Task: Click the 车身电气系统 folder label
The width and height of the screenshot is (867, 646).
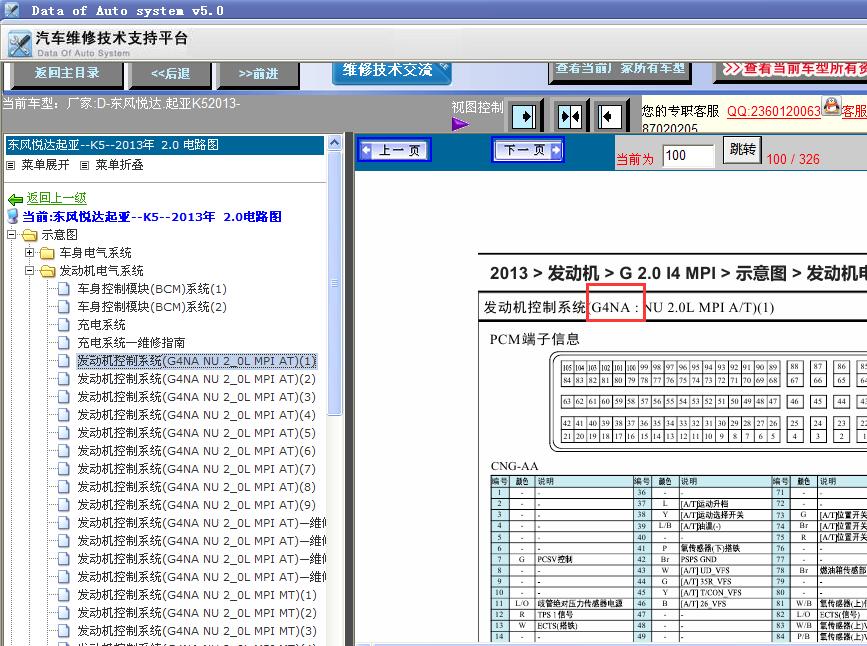Action: (x=96, y=253)
